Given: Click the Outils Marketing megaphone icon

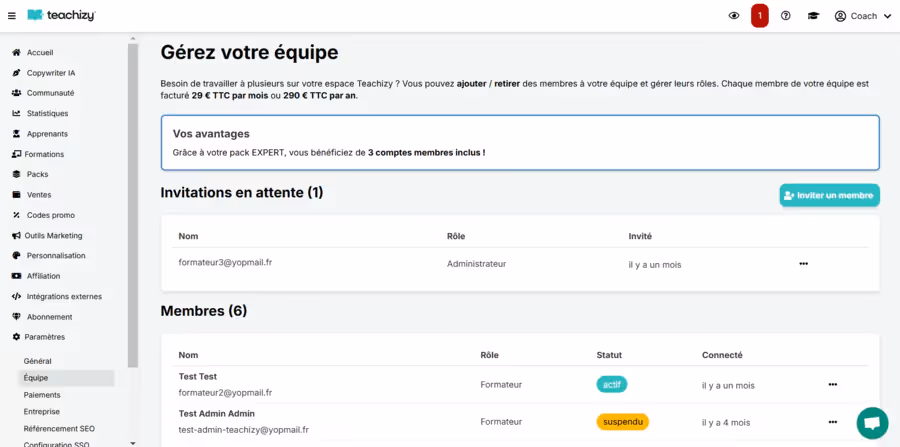Looking at the screenshot, I should (x=16, y=236).
